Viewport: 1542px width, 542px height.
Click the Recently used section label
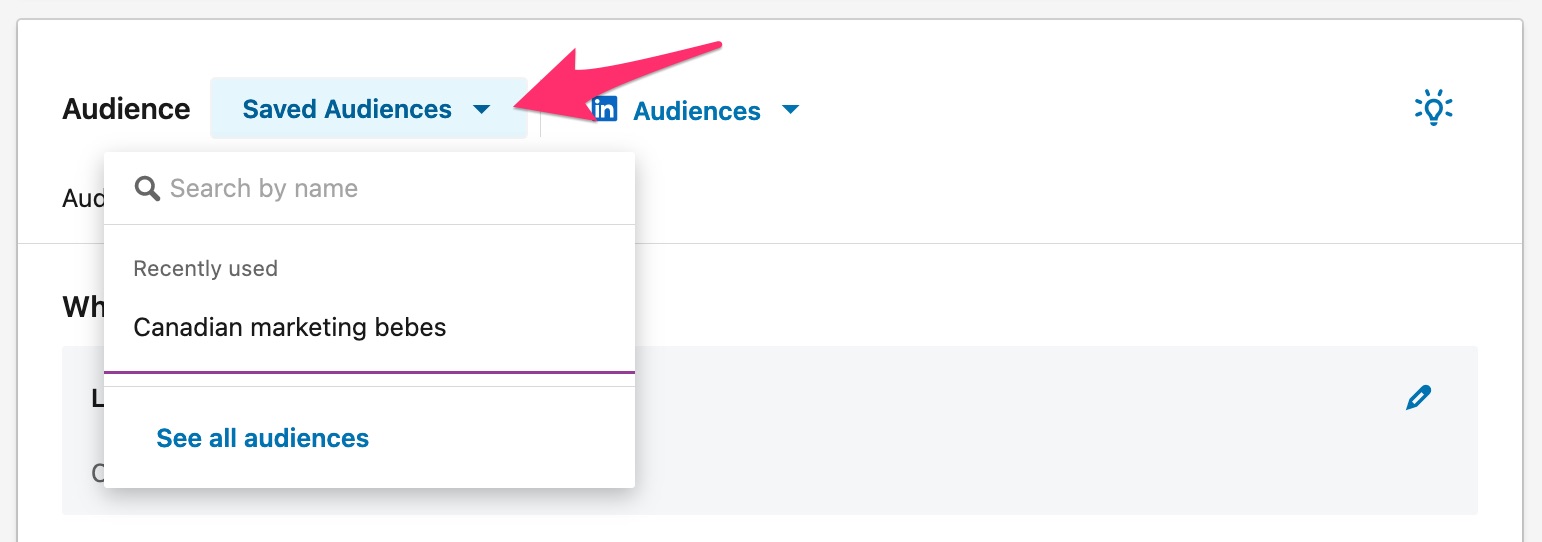point(205,268)
